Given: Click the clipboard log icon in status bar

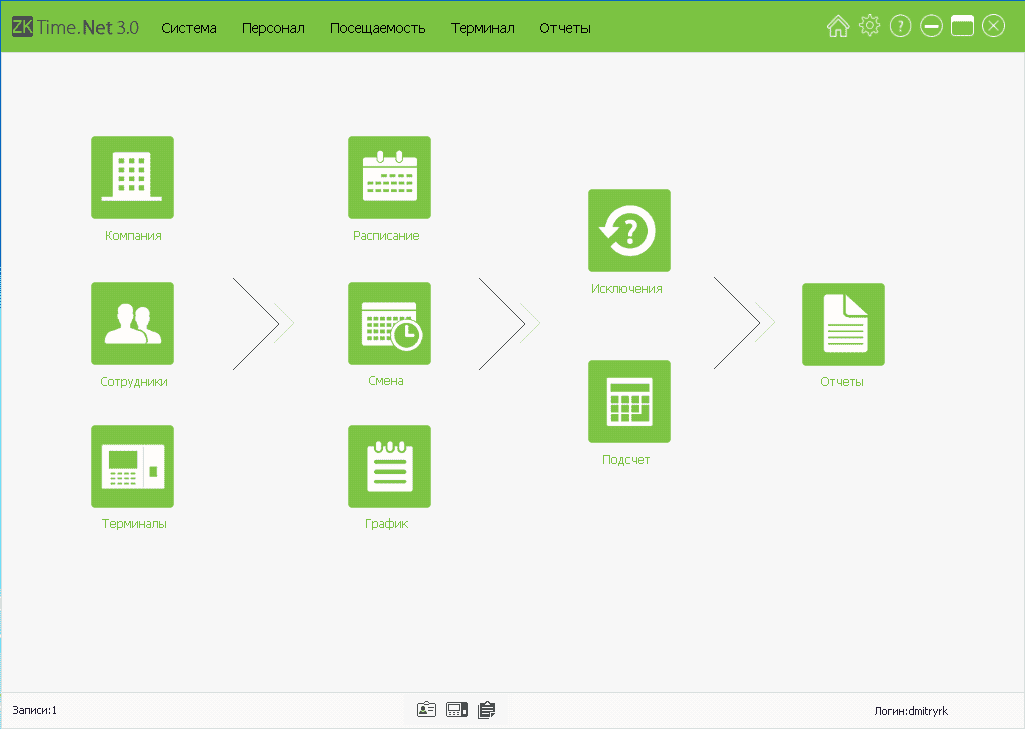Looking at the screenshot, I should pos(487,710).
